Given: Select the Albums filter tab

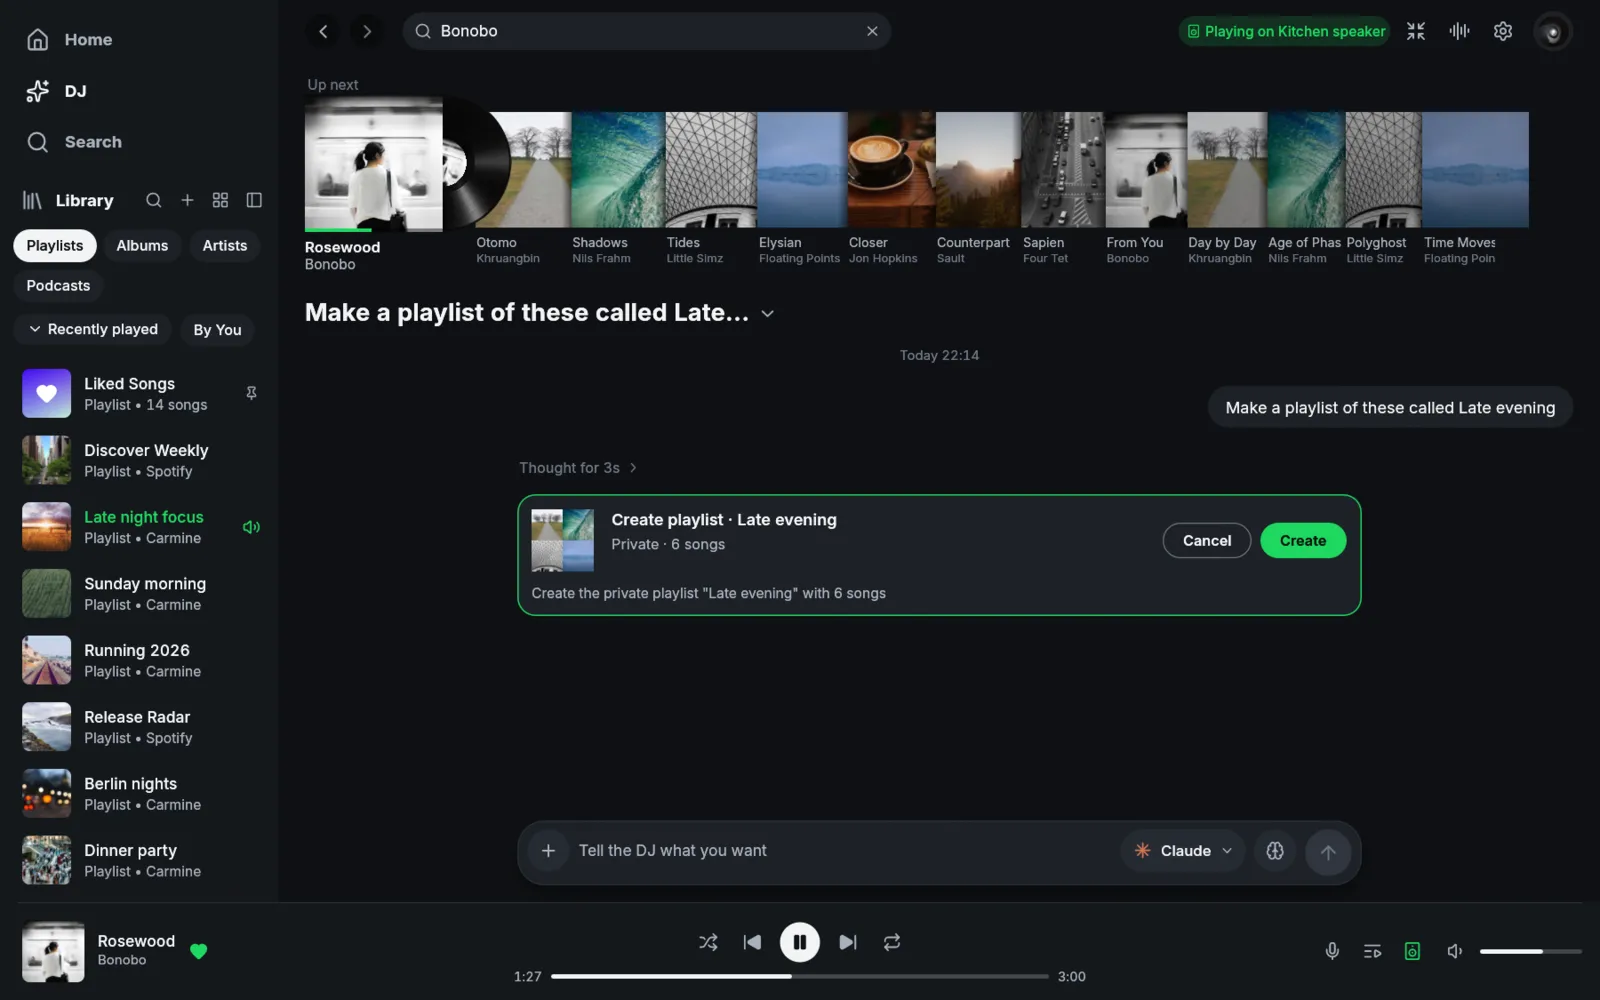Looking at the screenshot, I should pos(142,246).
